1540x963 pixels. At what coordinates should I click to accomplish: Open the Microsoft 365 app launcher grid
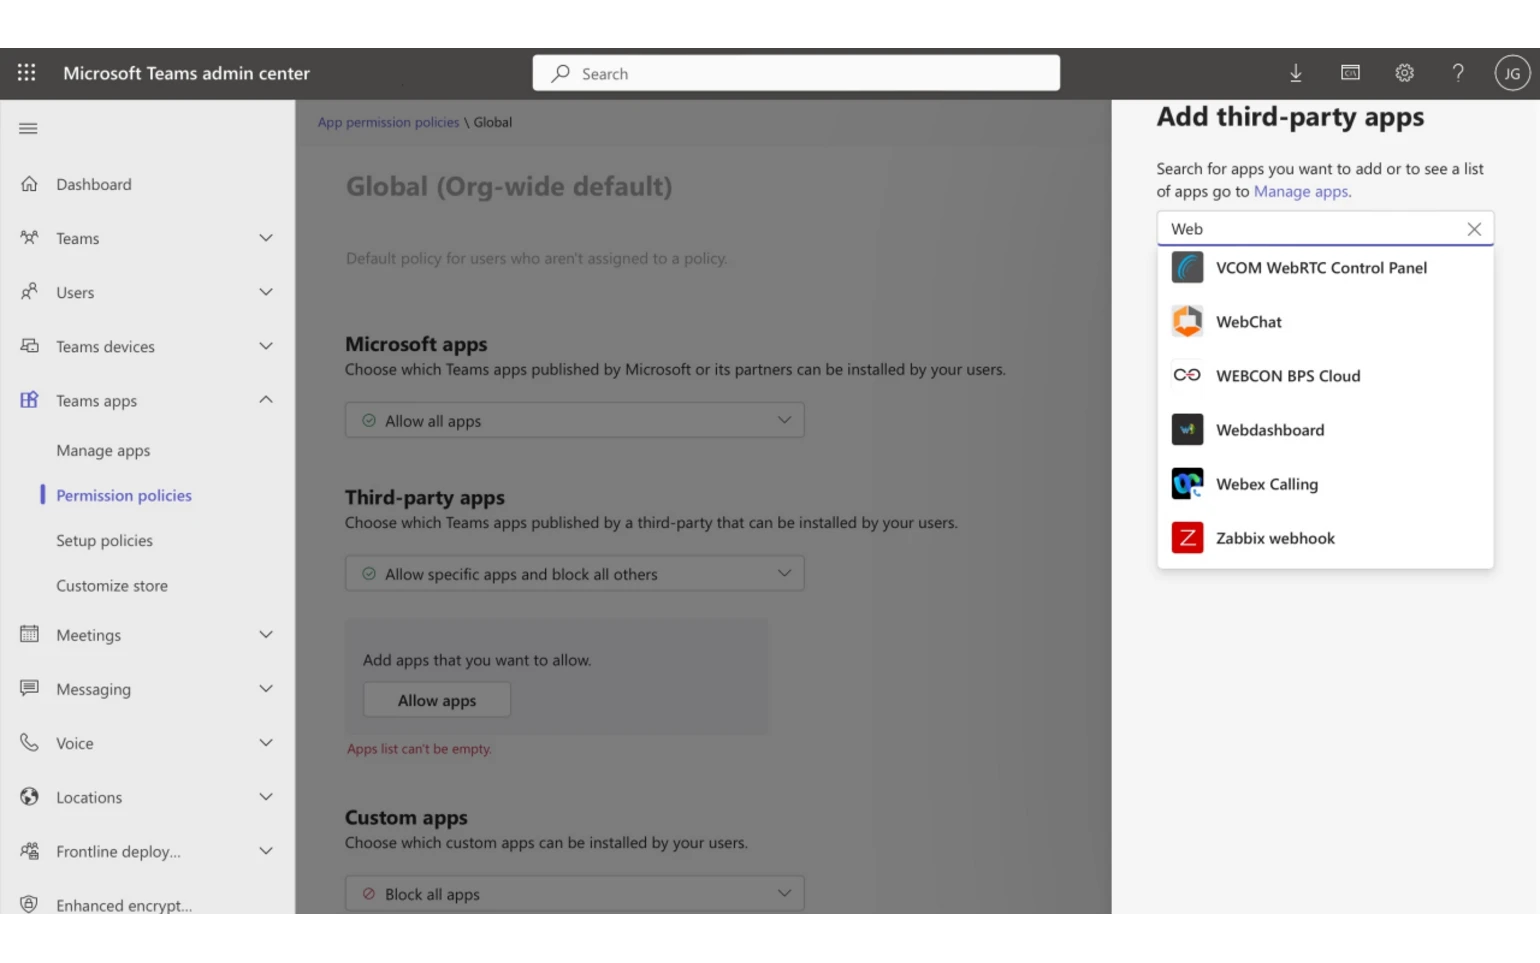click(x=26, y=72)
